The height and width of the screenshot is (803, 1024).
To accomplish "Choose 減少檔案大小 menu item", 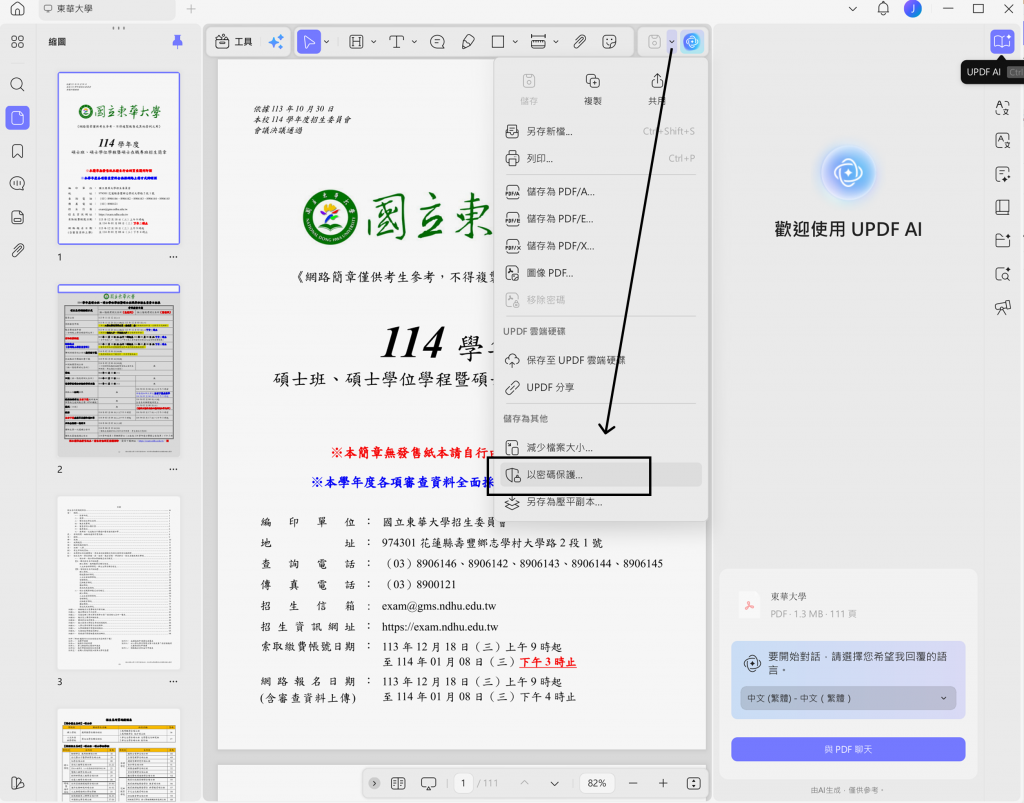I will click(600, 448).
